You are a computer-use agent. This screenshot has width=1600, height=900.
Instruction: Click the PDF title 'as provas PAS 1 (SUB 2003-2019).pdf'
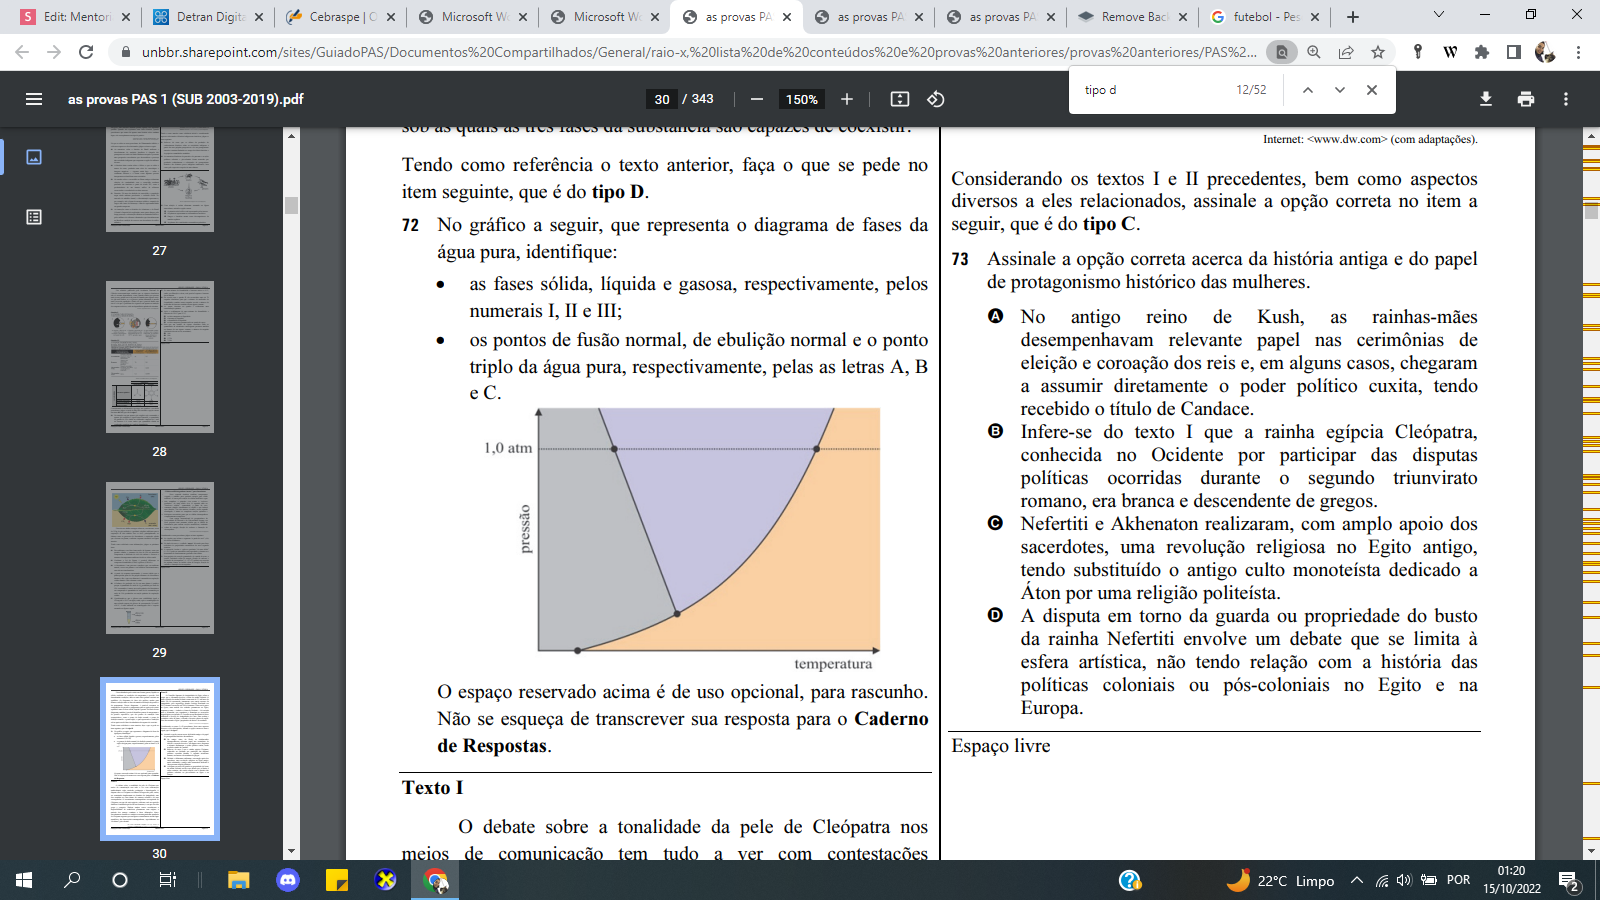[x=186, y=99]
